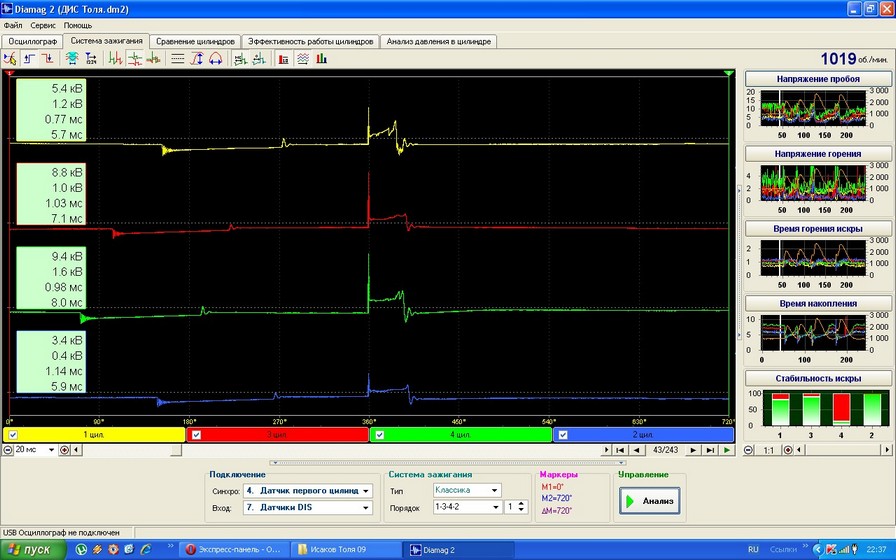Toggle the 2 цил. blue channel checkbox
This screenshot has width=896, height=560.
563,435
